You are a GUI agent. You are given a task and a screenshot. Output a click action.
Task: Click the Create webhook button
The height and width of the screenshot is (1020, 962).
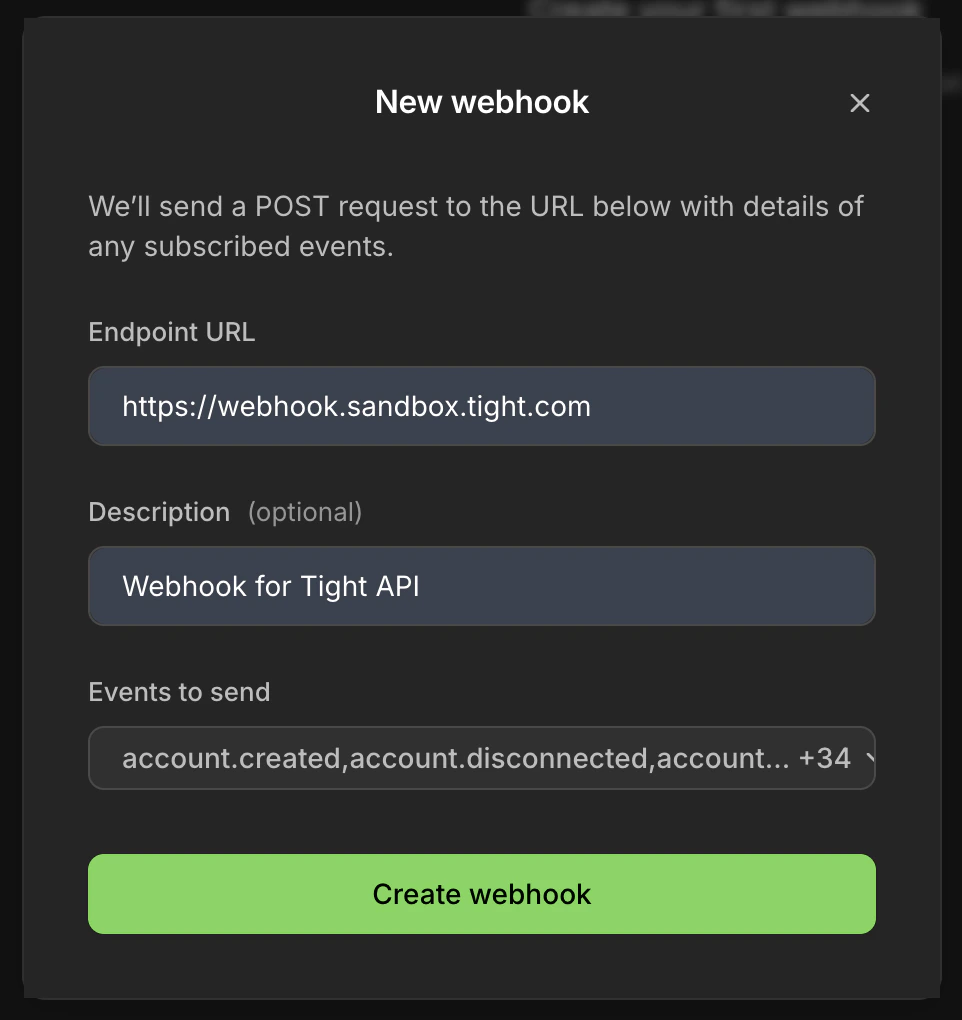(x=482, y=893)
